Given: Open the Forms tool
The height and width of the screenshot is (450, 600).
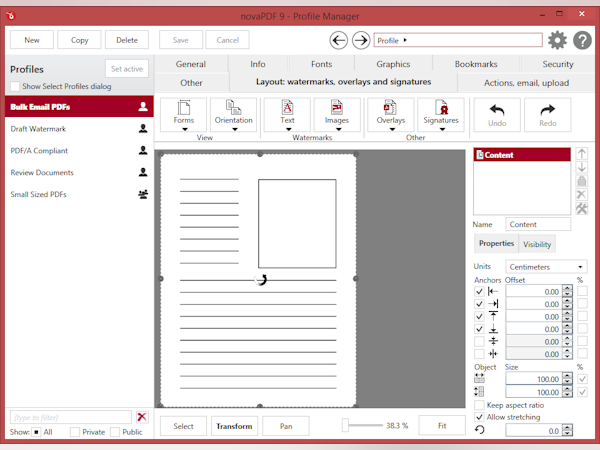Looking at the screenshot, I should pyautogui.click(x=184, y=114).
